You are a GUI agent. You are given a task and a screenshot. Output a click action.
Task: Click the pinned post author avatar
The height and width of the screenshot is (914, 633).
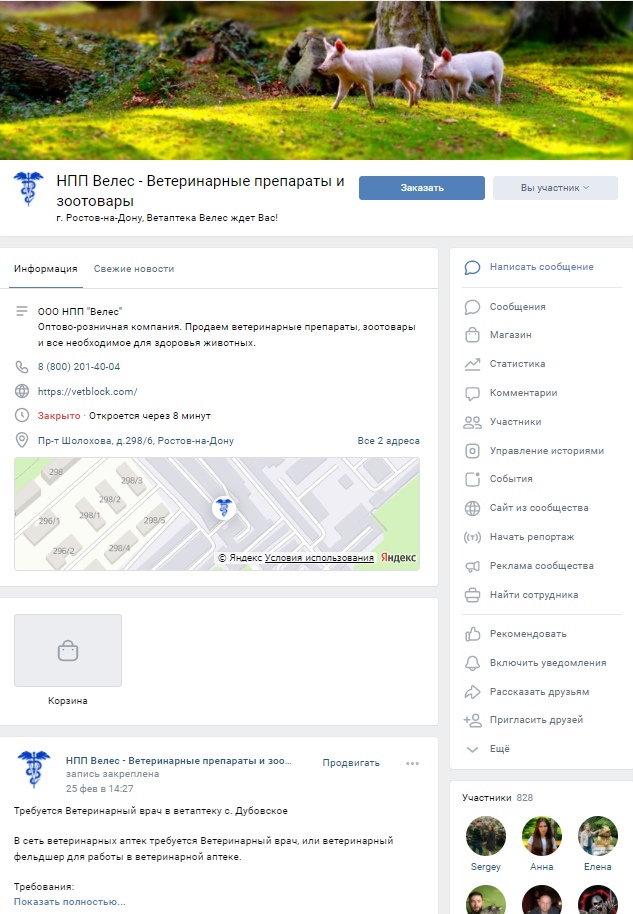point(34,769)
